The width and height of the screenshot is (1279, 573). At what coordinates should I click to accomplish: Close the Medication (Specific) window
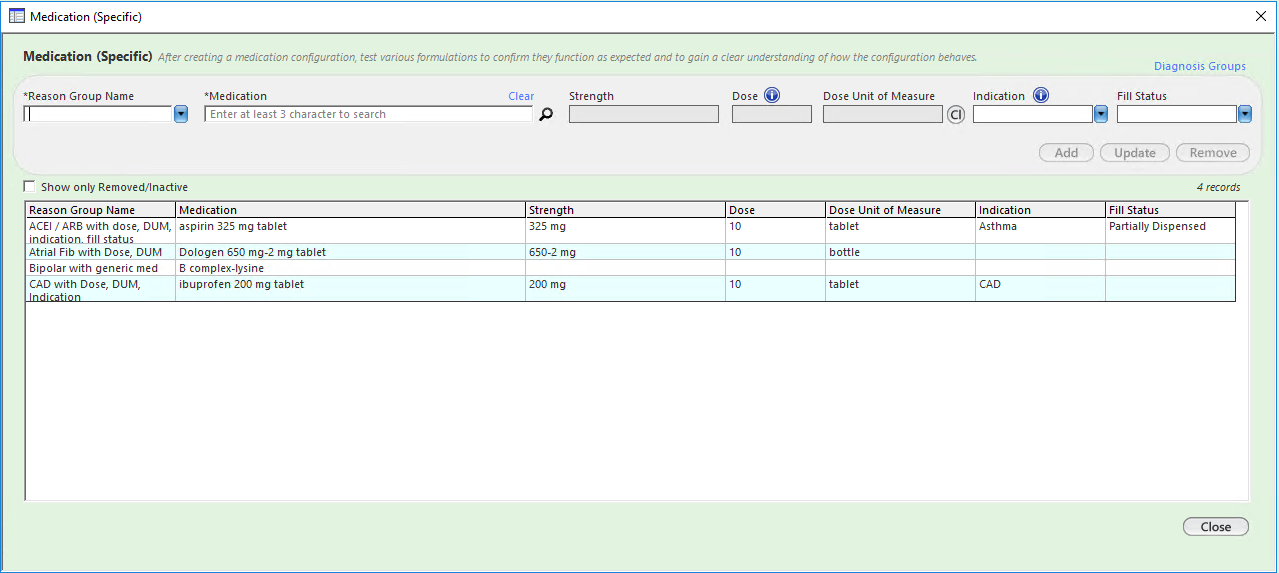coord(1261,16)
